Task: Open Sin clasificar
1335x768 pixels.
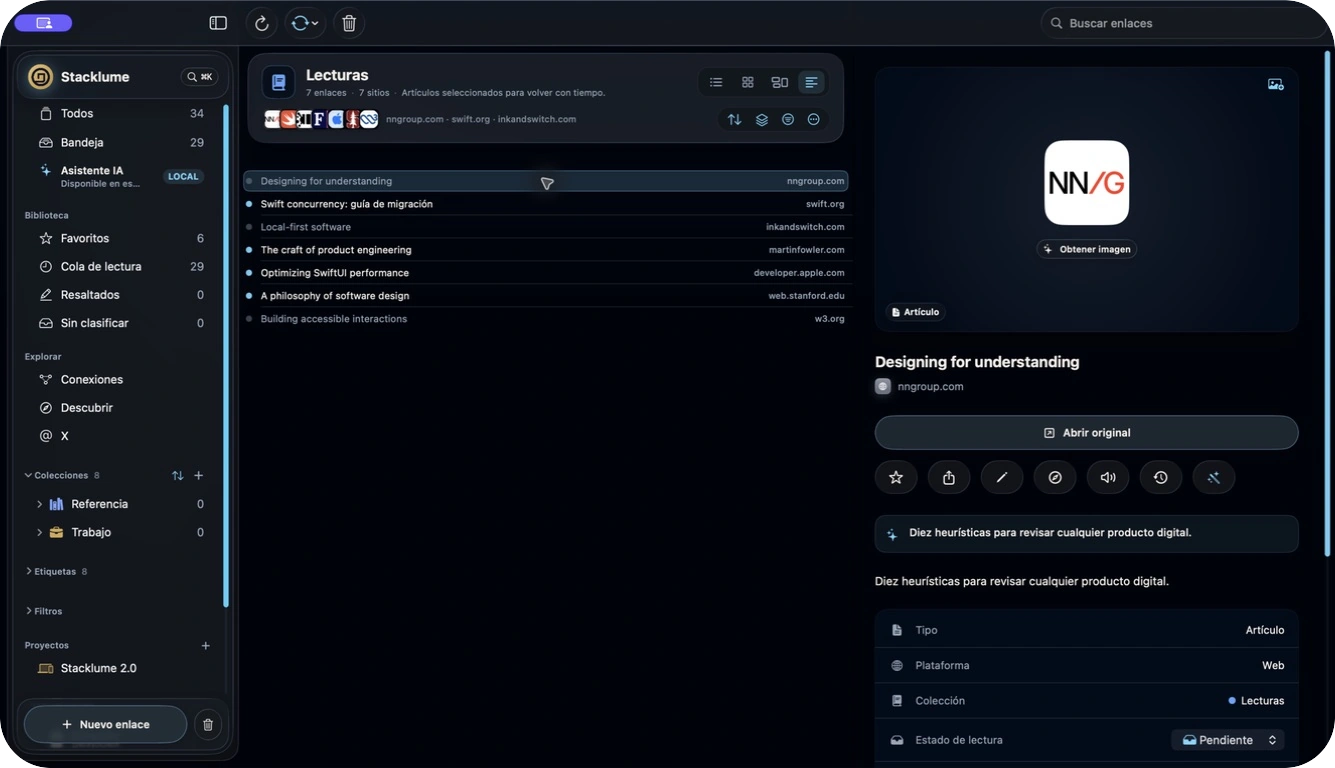Action: pyautogui.click(x=120, y=323)
